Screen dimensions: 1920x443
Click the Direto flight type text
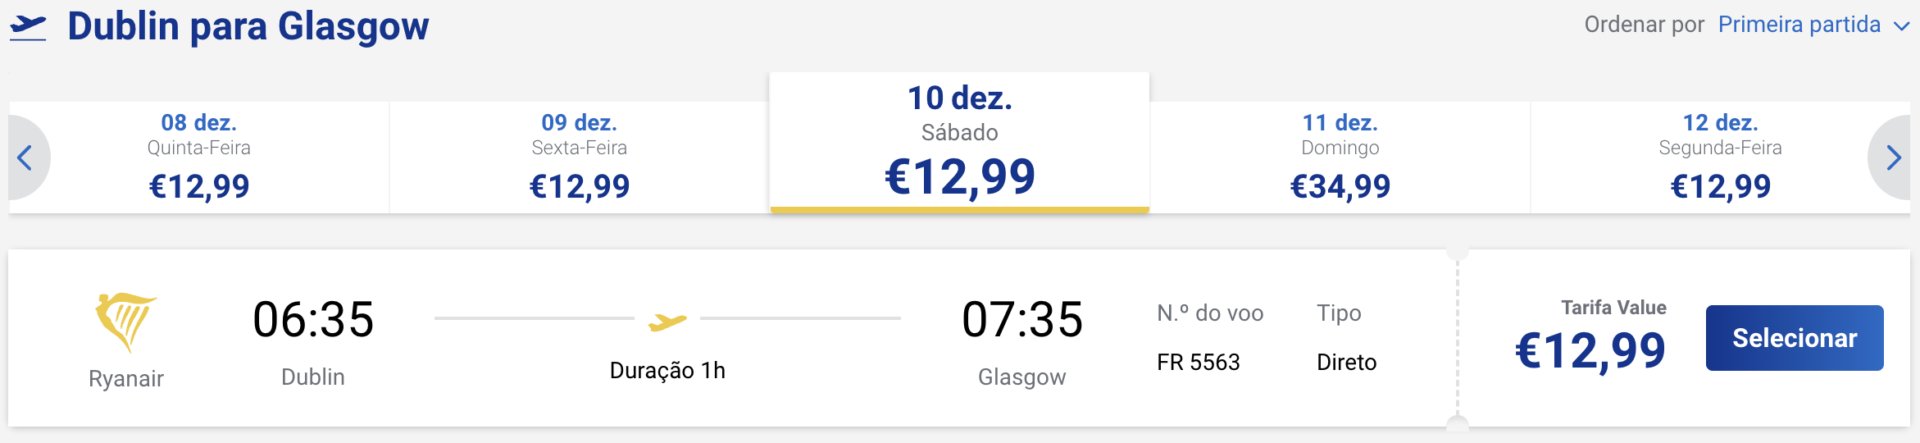coord(1346,362)
